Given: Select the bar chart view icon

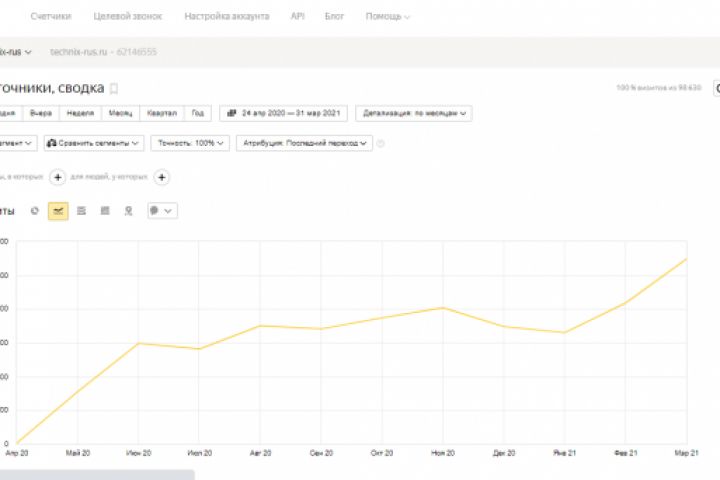Looking at the screenshot, I should coord(104,211).
